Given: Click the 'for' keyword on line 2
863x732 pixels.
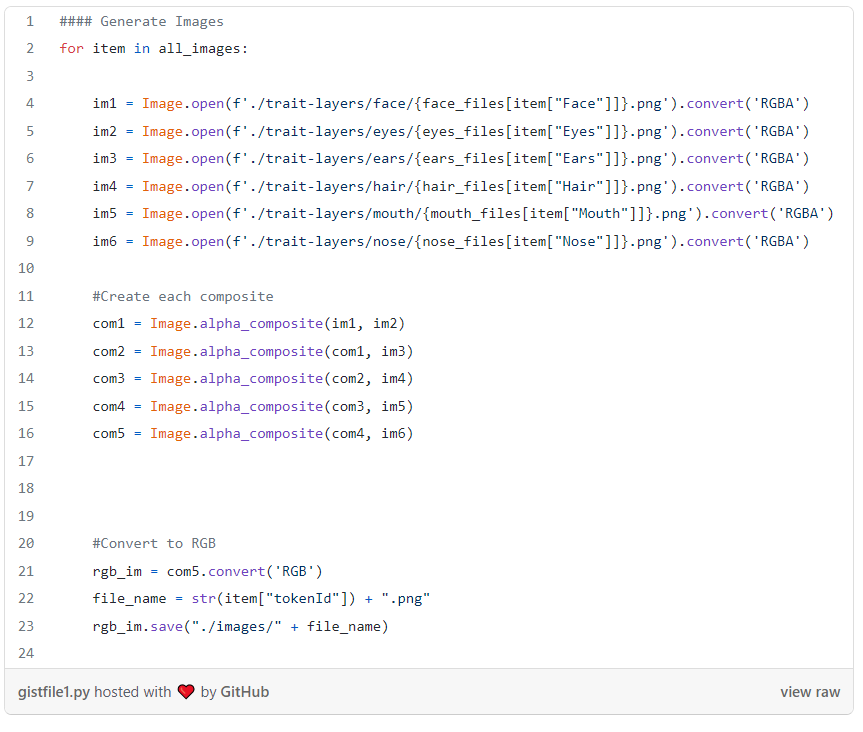Looking at the screenshot, I should [x=72, y=48].
